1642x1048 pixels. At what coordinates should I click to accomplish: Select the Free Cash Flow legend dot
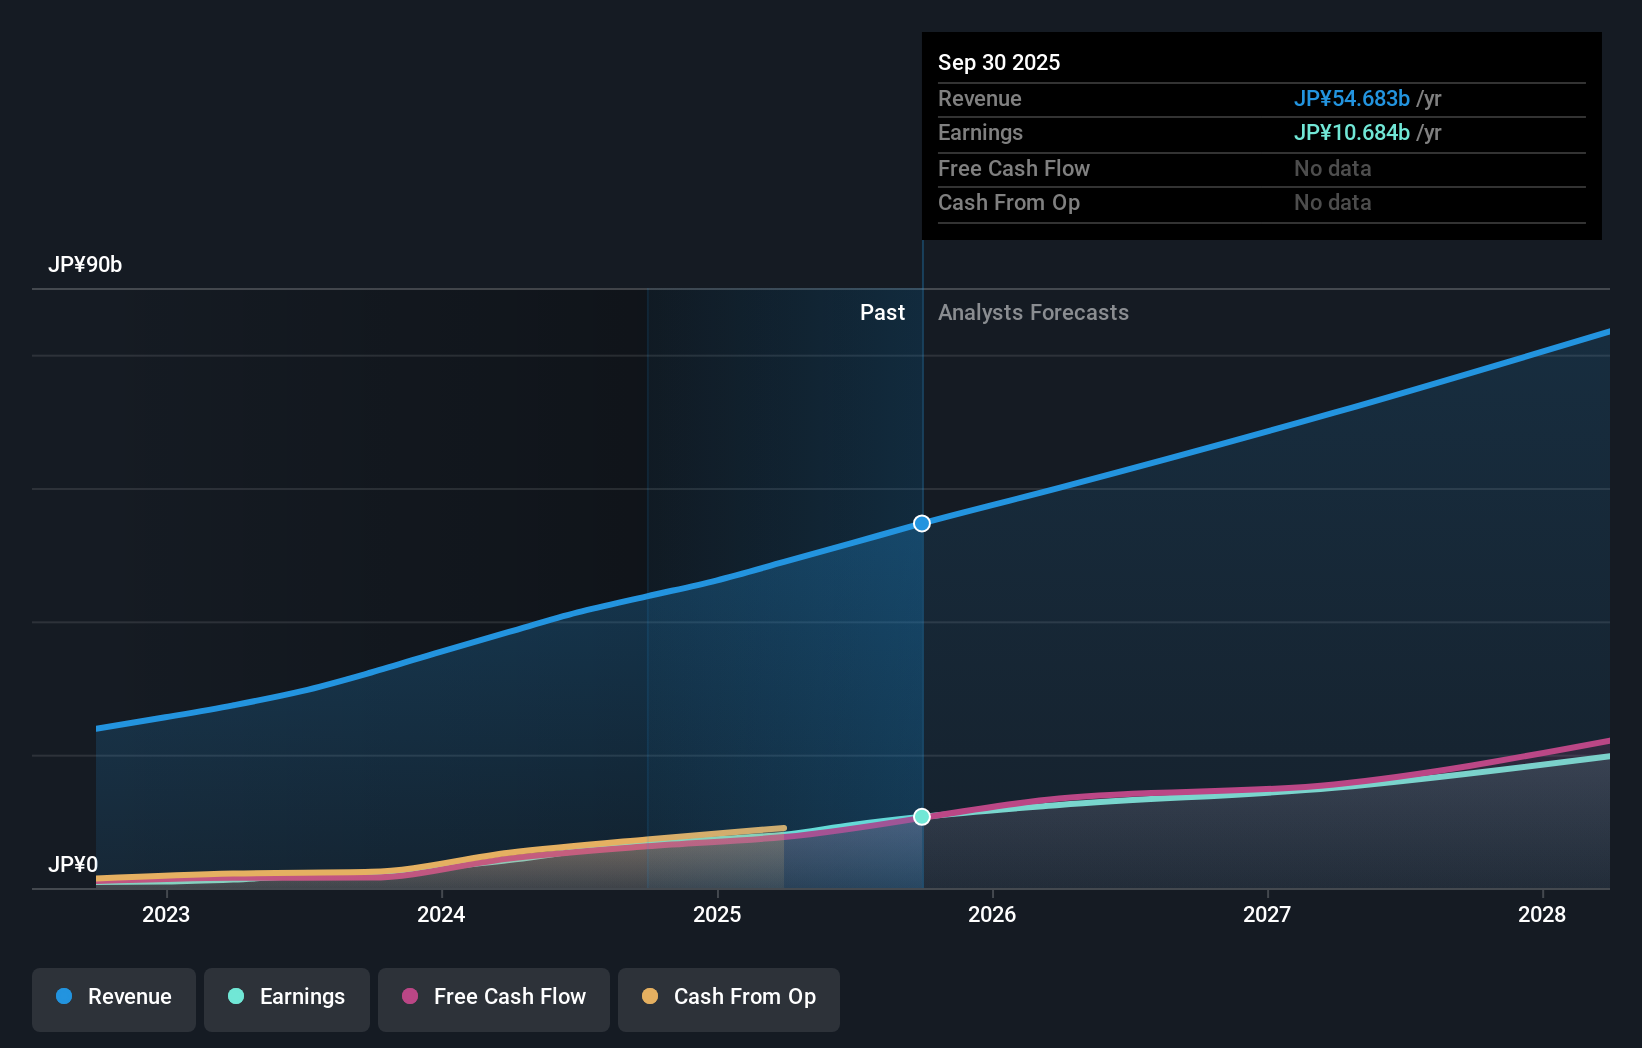[x=410, y=996]
